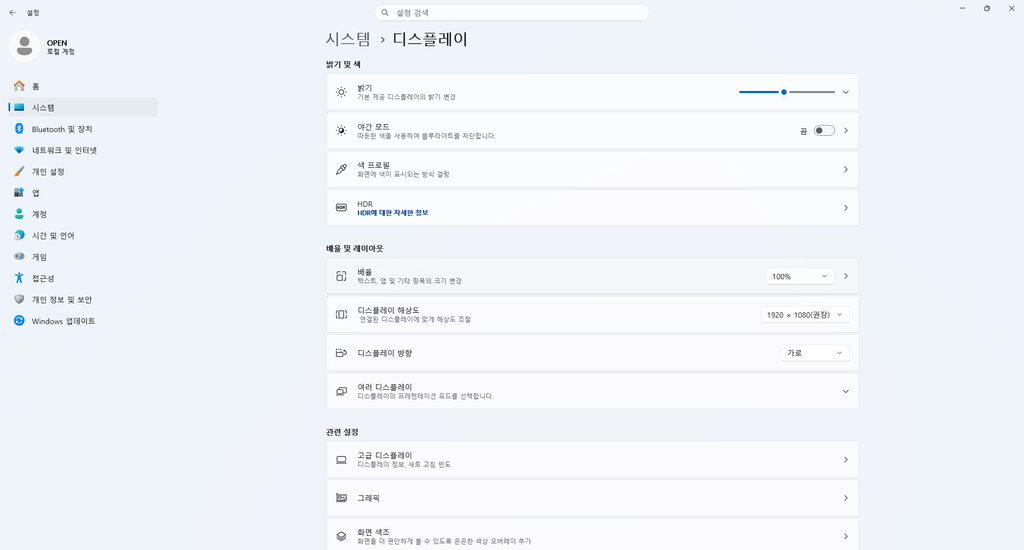Click the 게임 controller icon in the sidebar
Screen dimensions: 1024x550
[19, 257]
